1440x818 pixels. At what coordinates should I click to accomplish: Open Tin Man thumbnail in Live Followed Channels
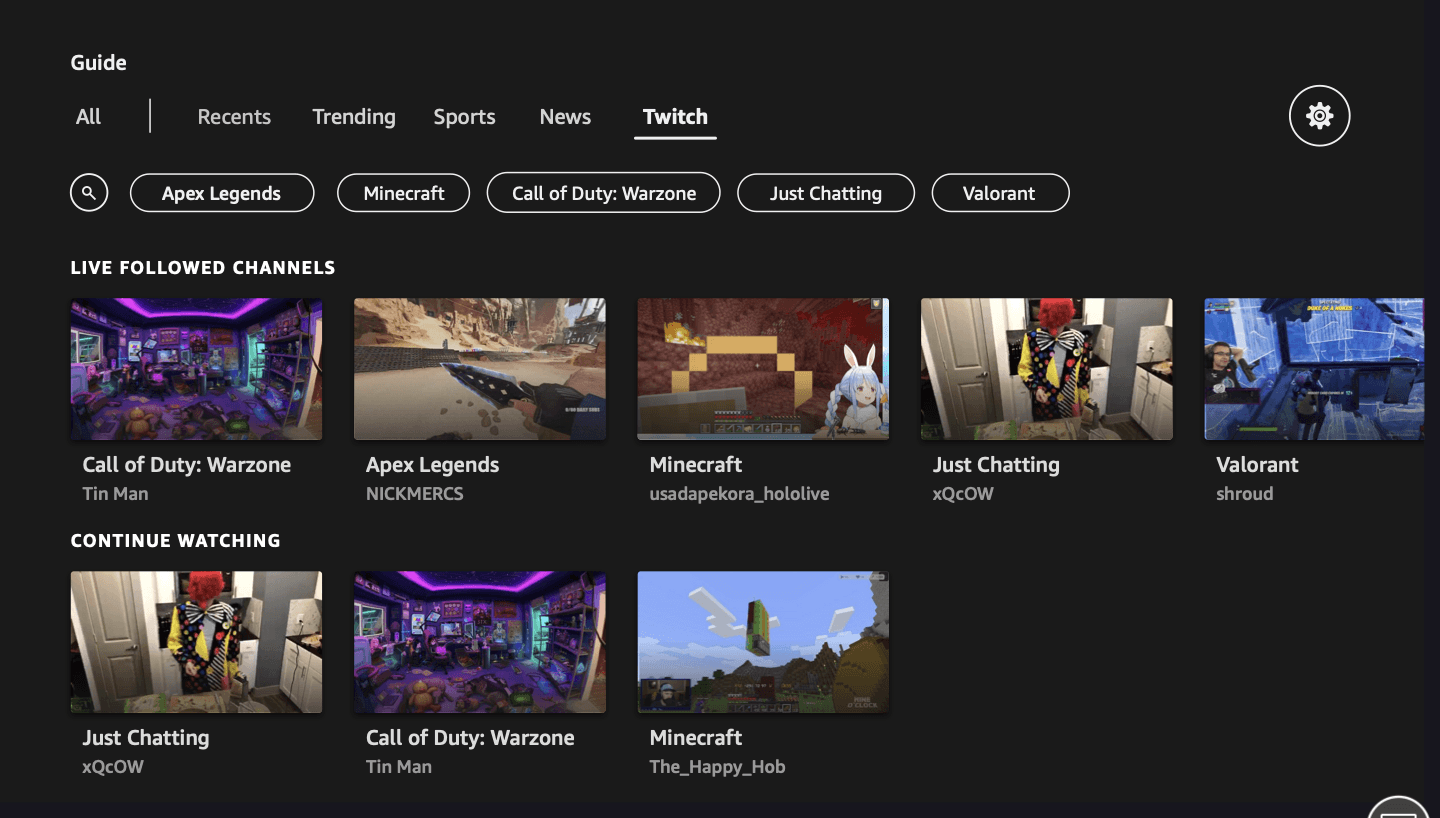pos(197,369)
